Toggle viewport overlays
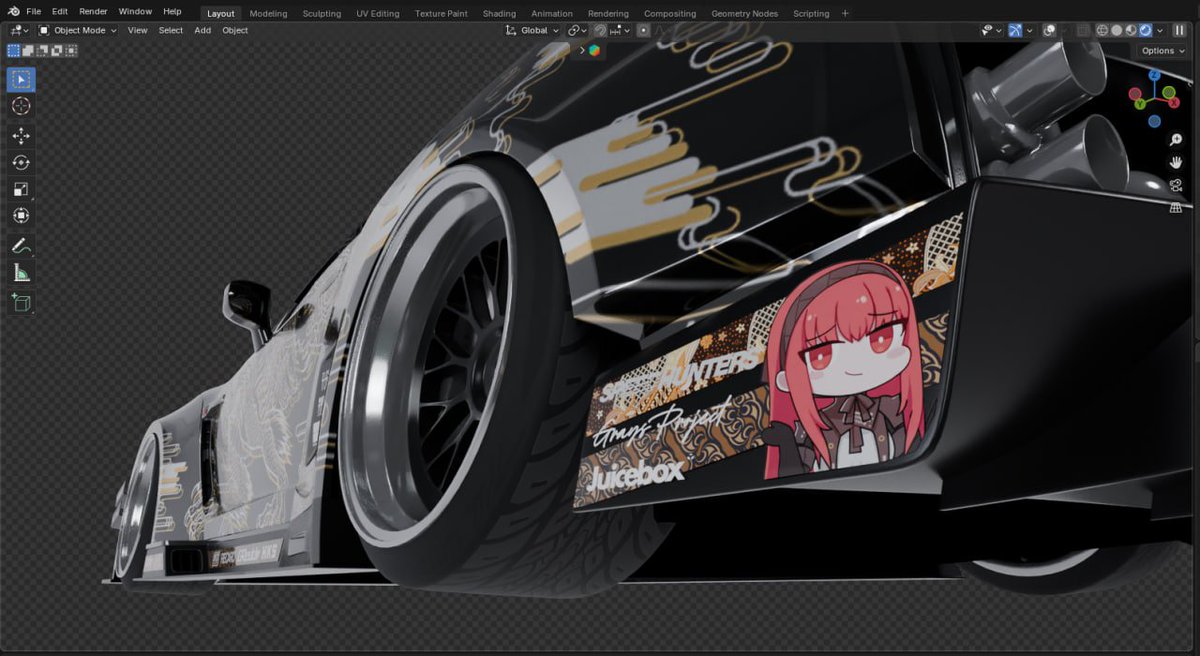Screen dimensions: 1200x656 (x=1049, y=30)
